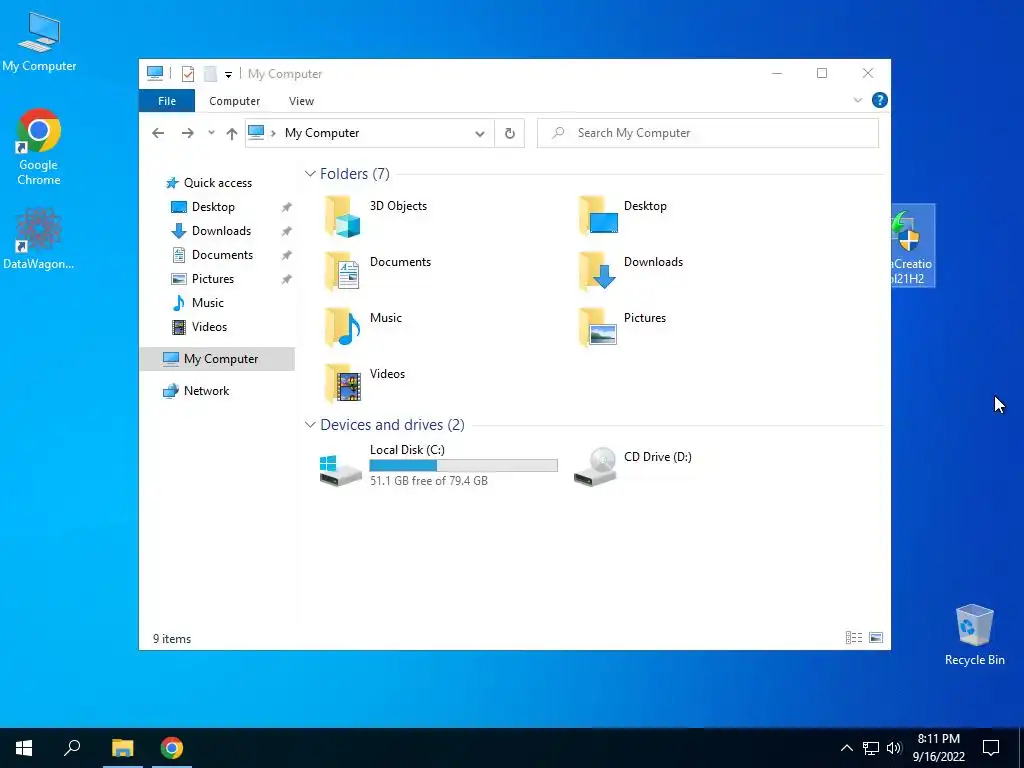Image resolution: width=1024 pixels, height=768 pixels.
Task: Switch to the View ribbon tab
Action: (x=301, y=101)
